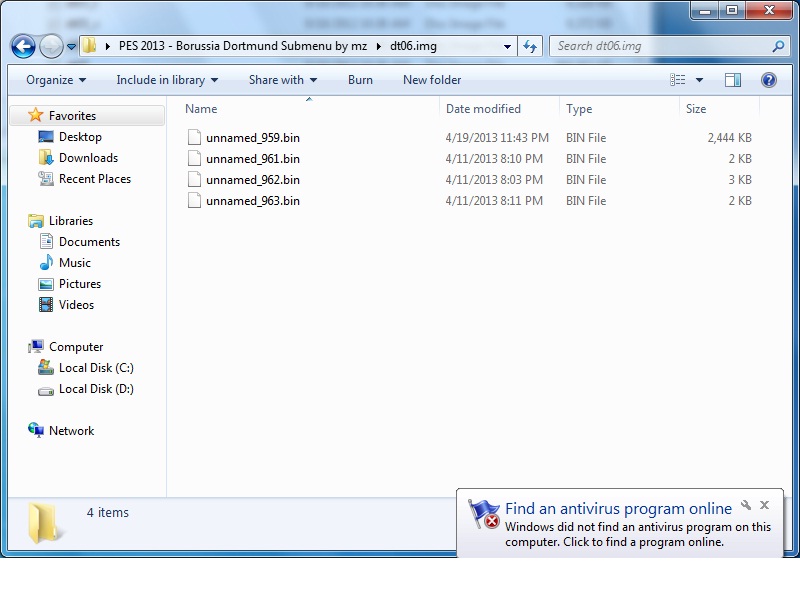Open notification settings wrench icon
The image size is (800, 614).
coord(746,505)
